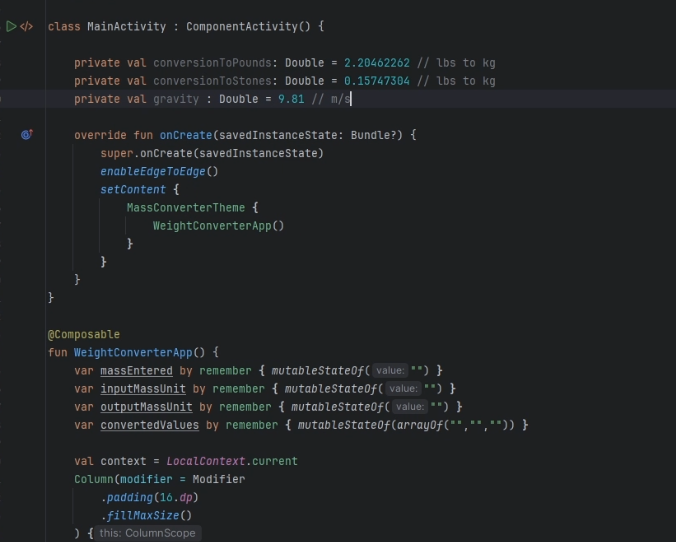Click the code tag gutter icon beside MainActivity

click(26, 27)
